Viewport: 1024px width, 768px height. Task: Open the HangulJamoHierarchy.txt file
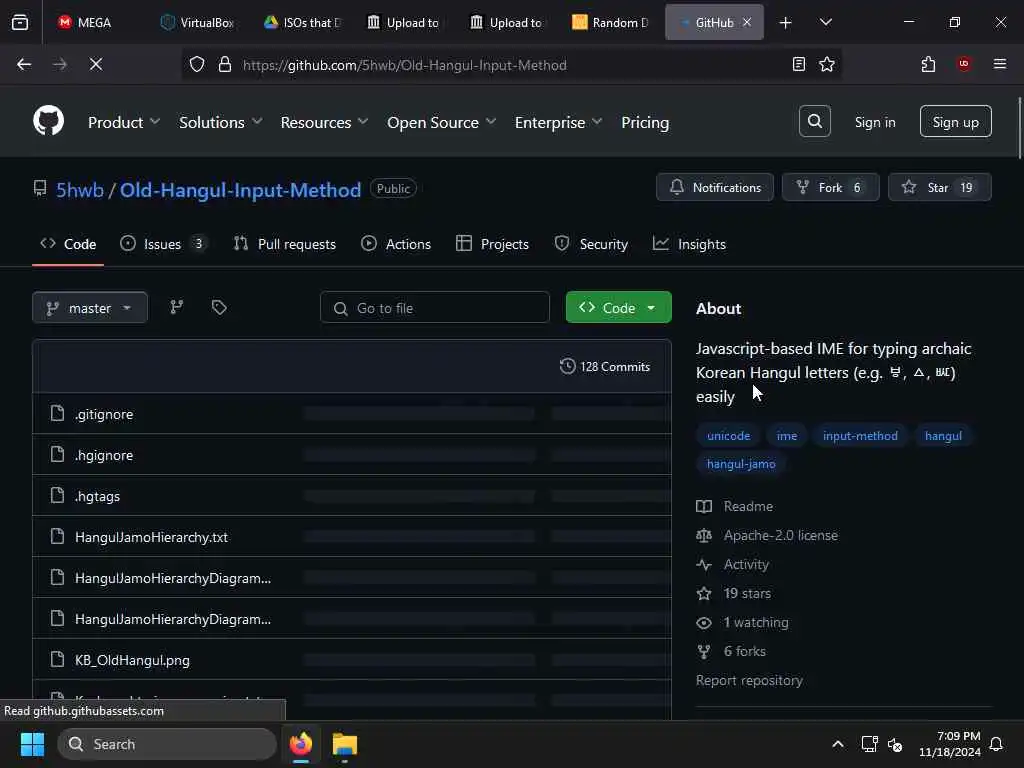[152, 537]
